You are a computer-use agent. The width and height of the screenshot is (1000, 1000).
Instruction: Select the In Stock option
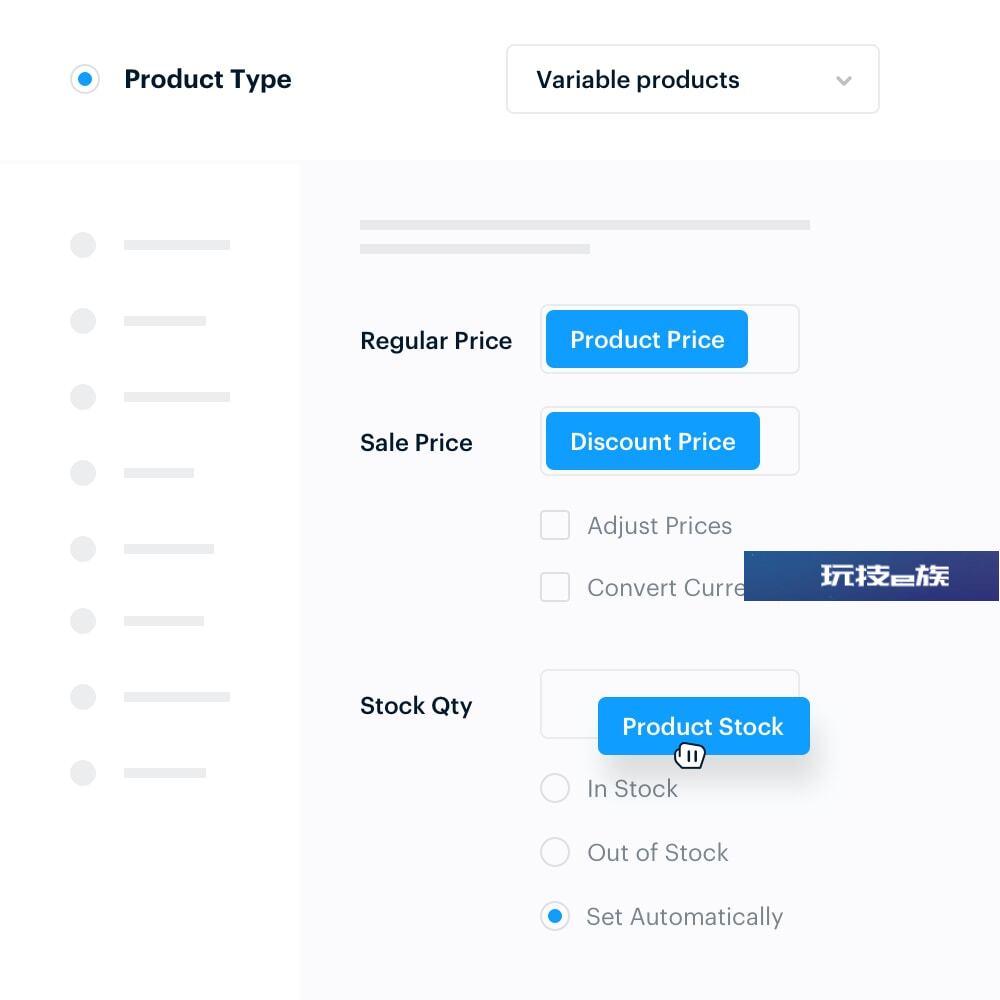point(555,788)
